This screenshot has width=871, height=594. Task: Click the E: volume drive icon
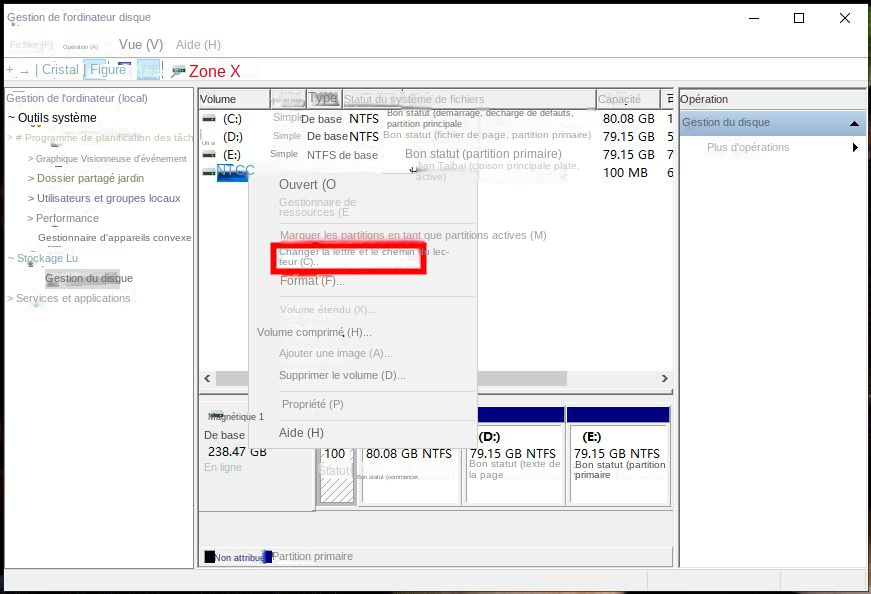click(x=208, y=154)
